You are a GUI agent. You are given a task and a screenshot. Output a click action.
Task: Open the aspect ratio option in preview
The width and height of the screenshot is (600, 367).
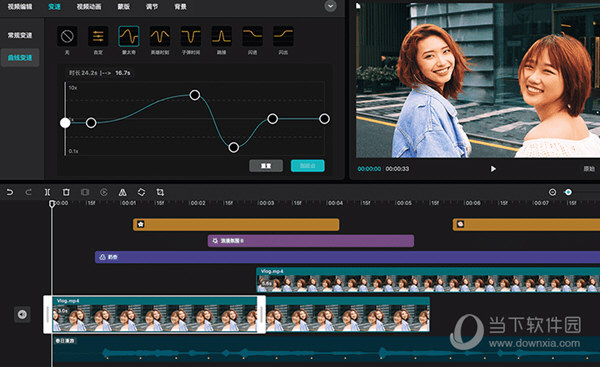point(589,169)
